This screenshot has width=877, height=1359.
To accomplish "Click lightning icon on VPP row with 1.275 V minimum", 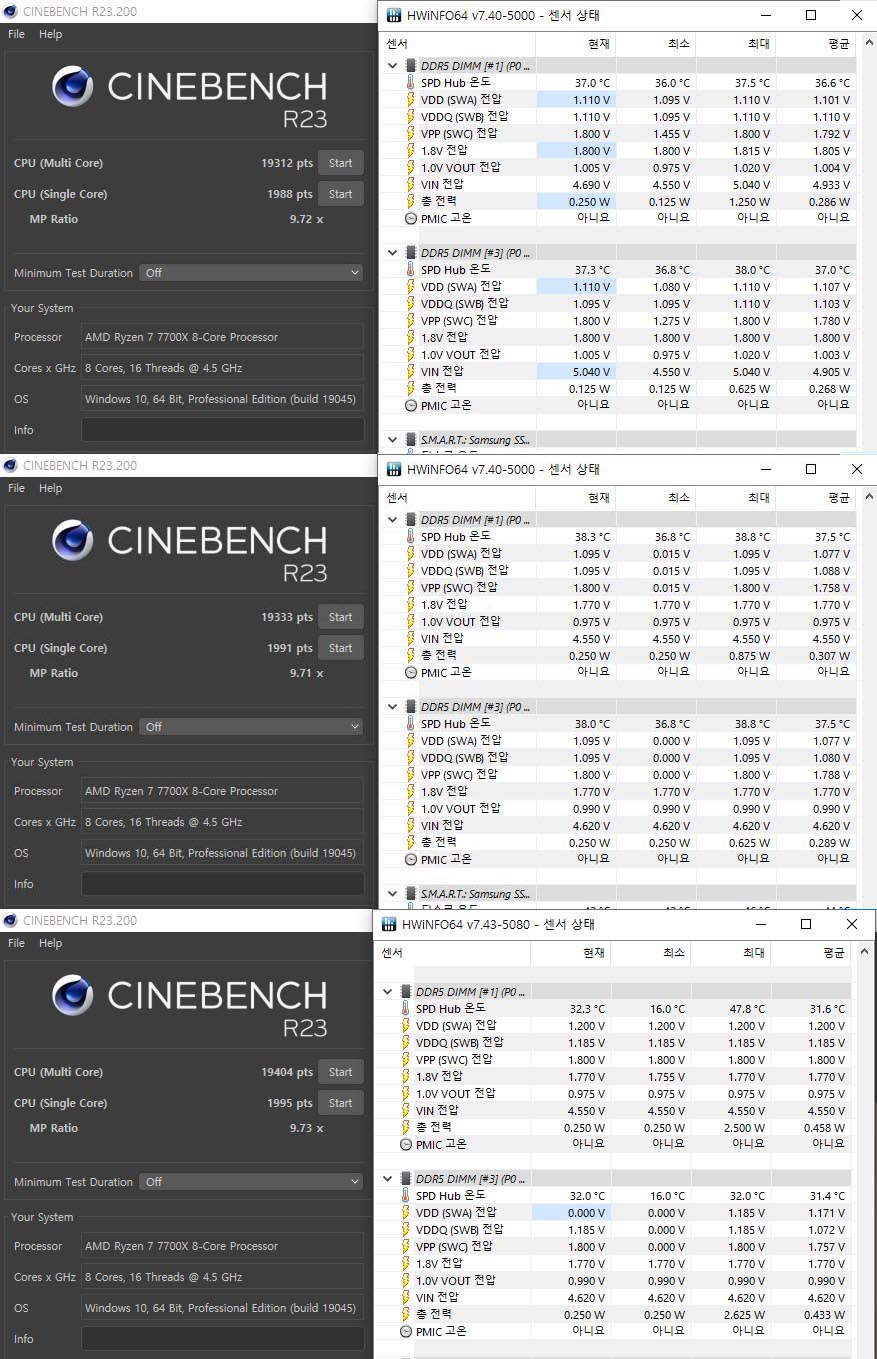I will (410, 321).
